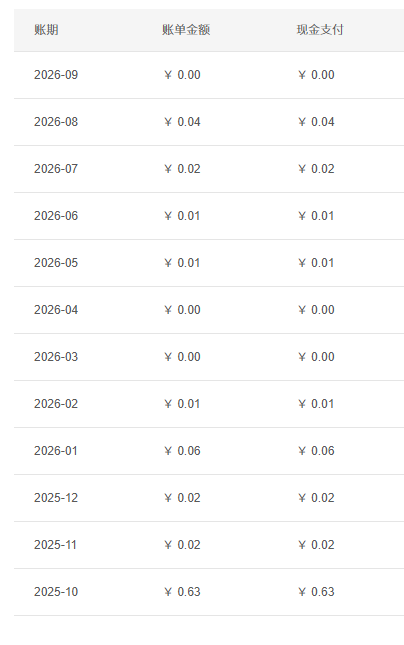Select billing period 2026-09
404x645 pixels.
pyautogui.click(x=56, y=75)
